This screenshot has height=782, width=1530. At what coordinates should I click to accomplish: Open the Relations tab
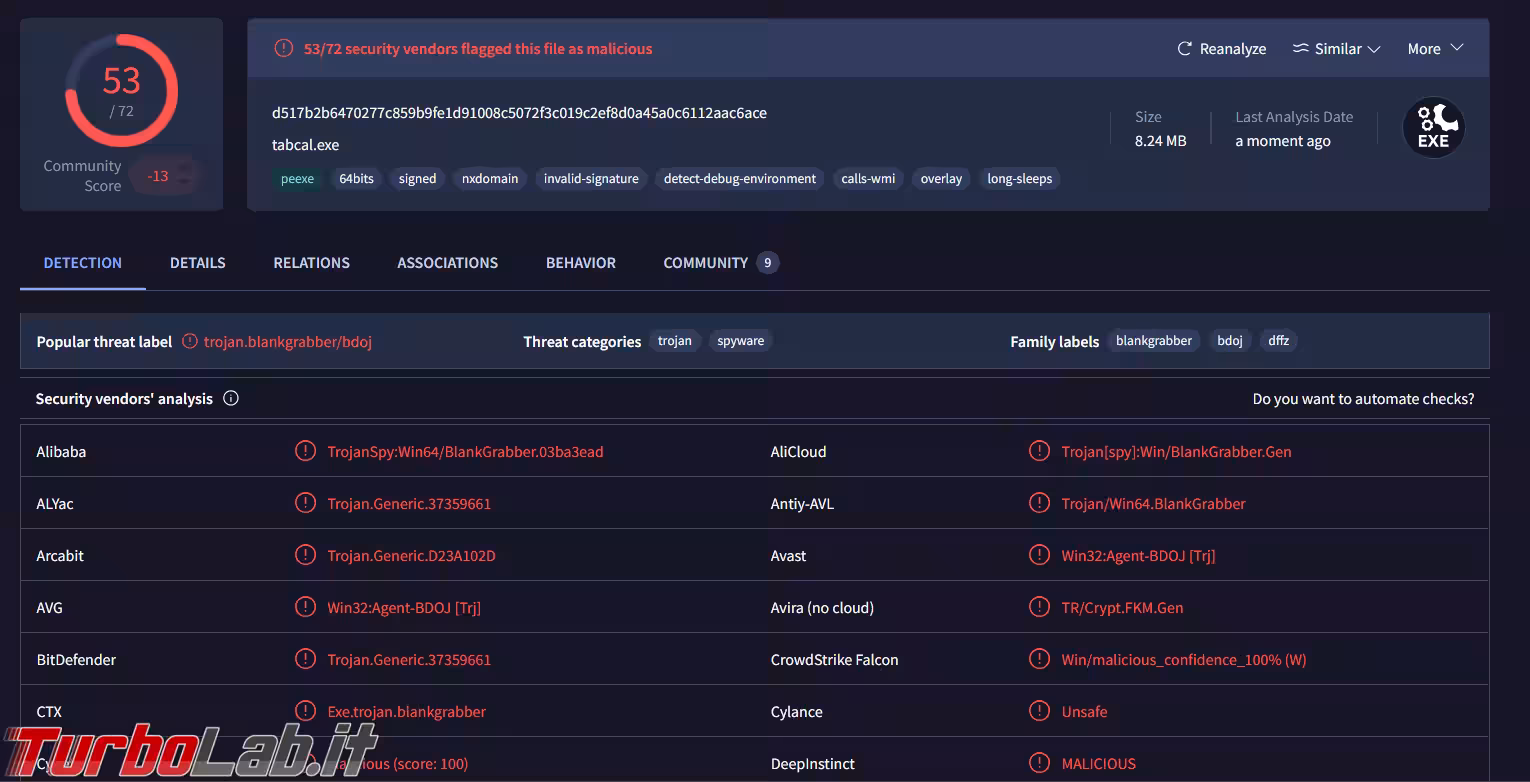pyautogui.click(x=311, y=263)
